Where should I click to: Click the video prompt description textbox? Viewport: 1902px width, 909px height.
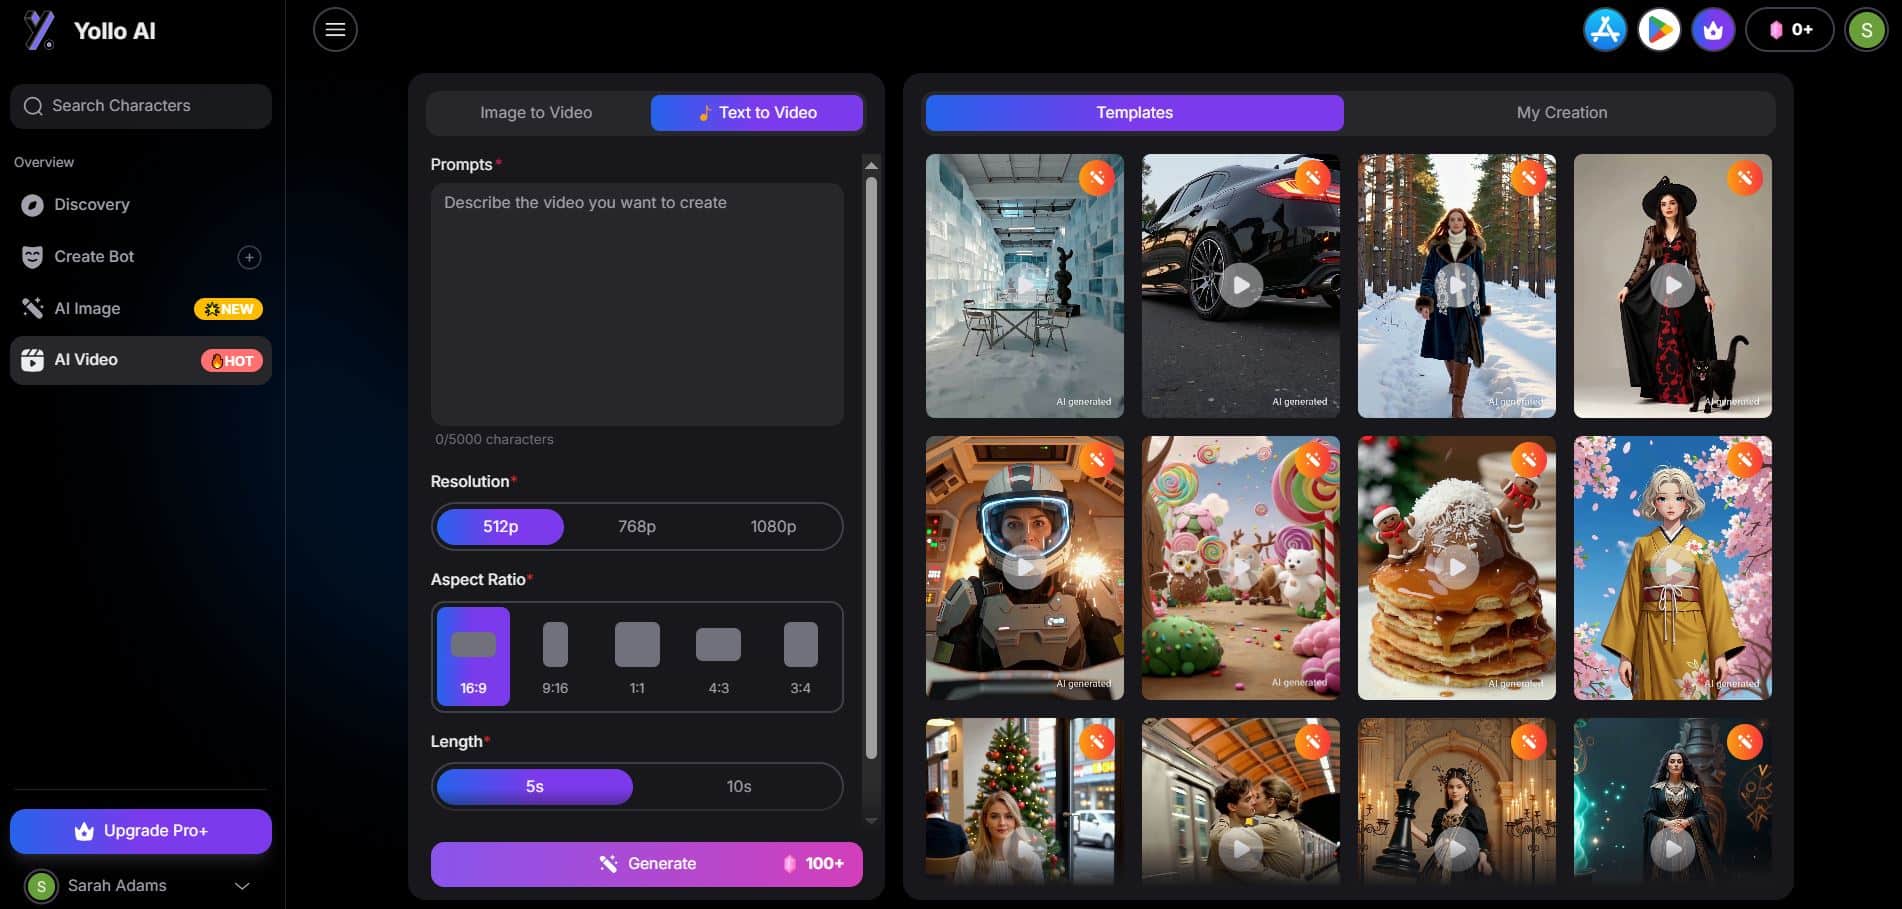tap(637, 304)
